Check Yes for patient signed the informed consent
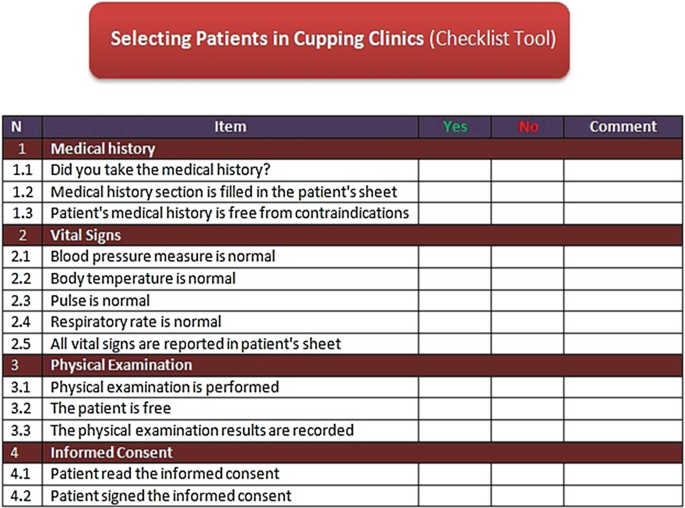Screen dimensions: 685x508 tap(454, 496)
